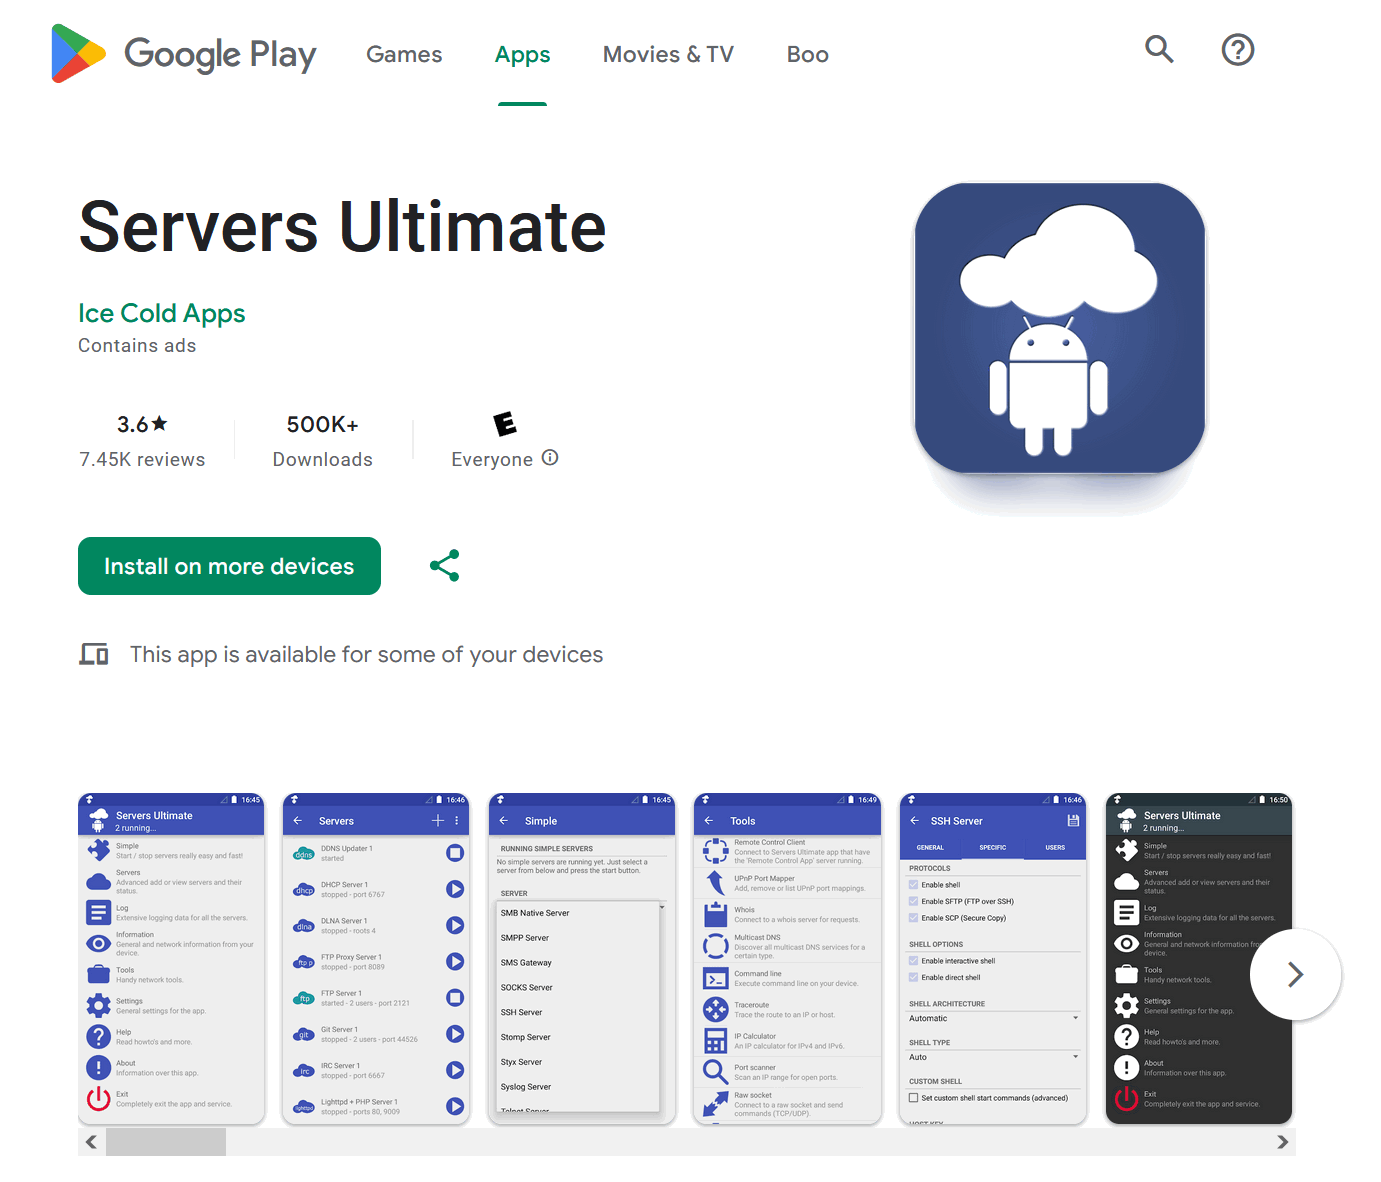Click the scrollbar left arrow
Viewport: 1381px width, 1182px height.
coord(91,1142)
